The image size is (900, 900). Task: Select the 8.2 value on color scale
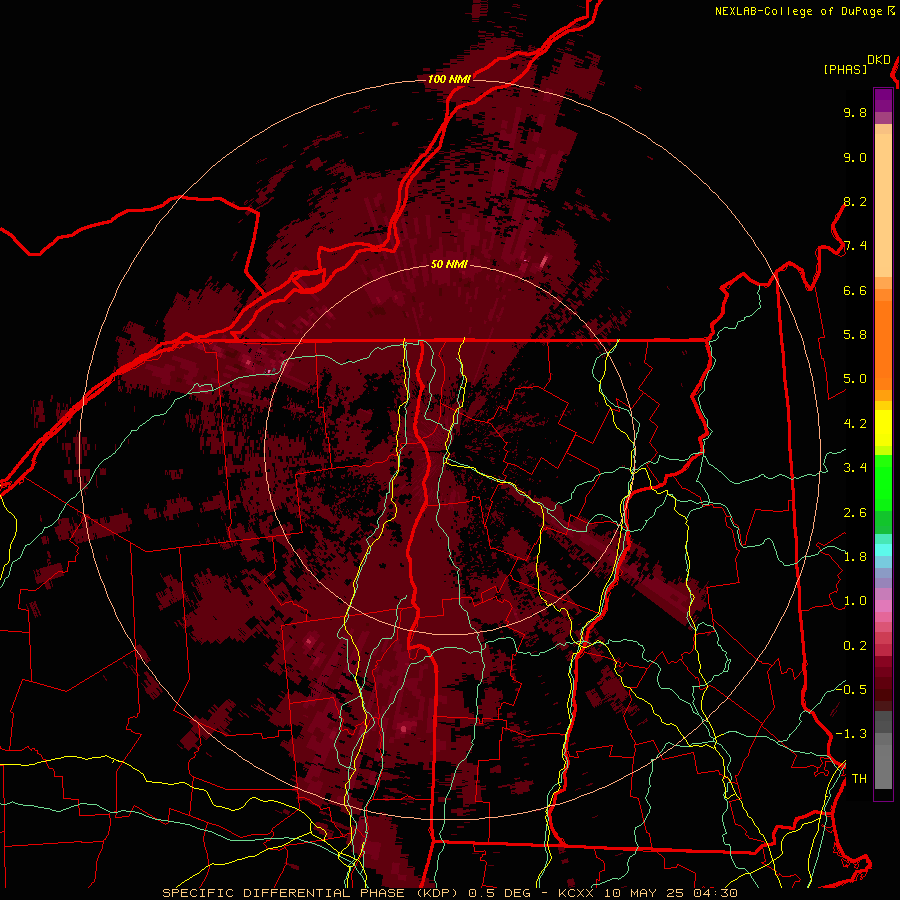tap(855, 201)
